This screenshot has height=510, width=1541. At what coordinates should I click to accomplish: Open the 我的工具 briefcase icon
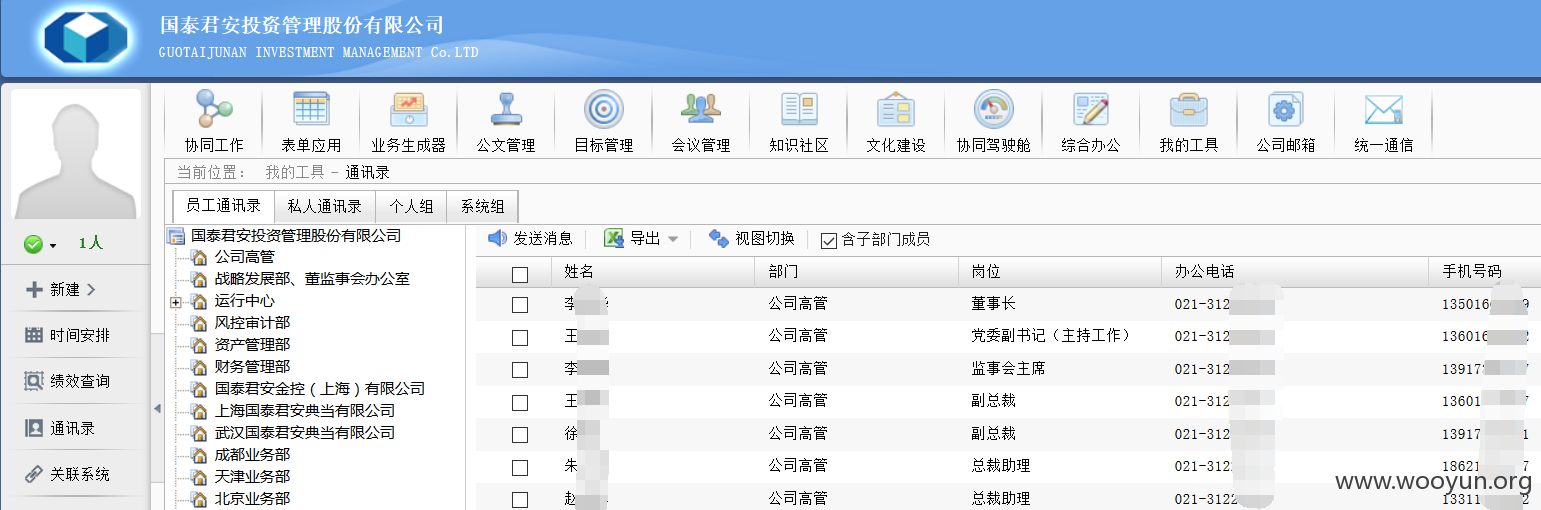(1189, 108)
